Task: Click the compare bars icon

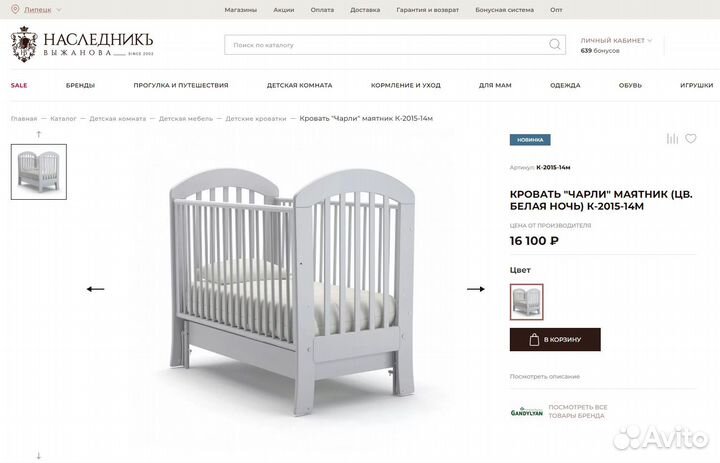Action: coord(672,138)
